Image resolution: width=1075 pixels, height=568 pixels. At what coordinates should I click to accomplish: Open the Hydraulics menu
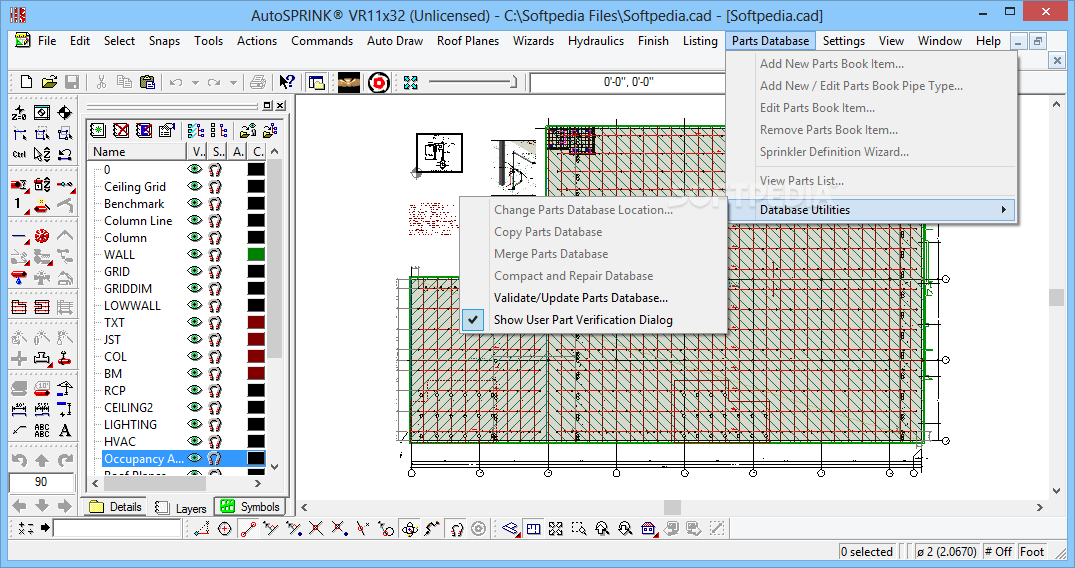[596, 40]
